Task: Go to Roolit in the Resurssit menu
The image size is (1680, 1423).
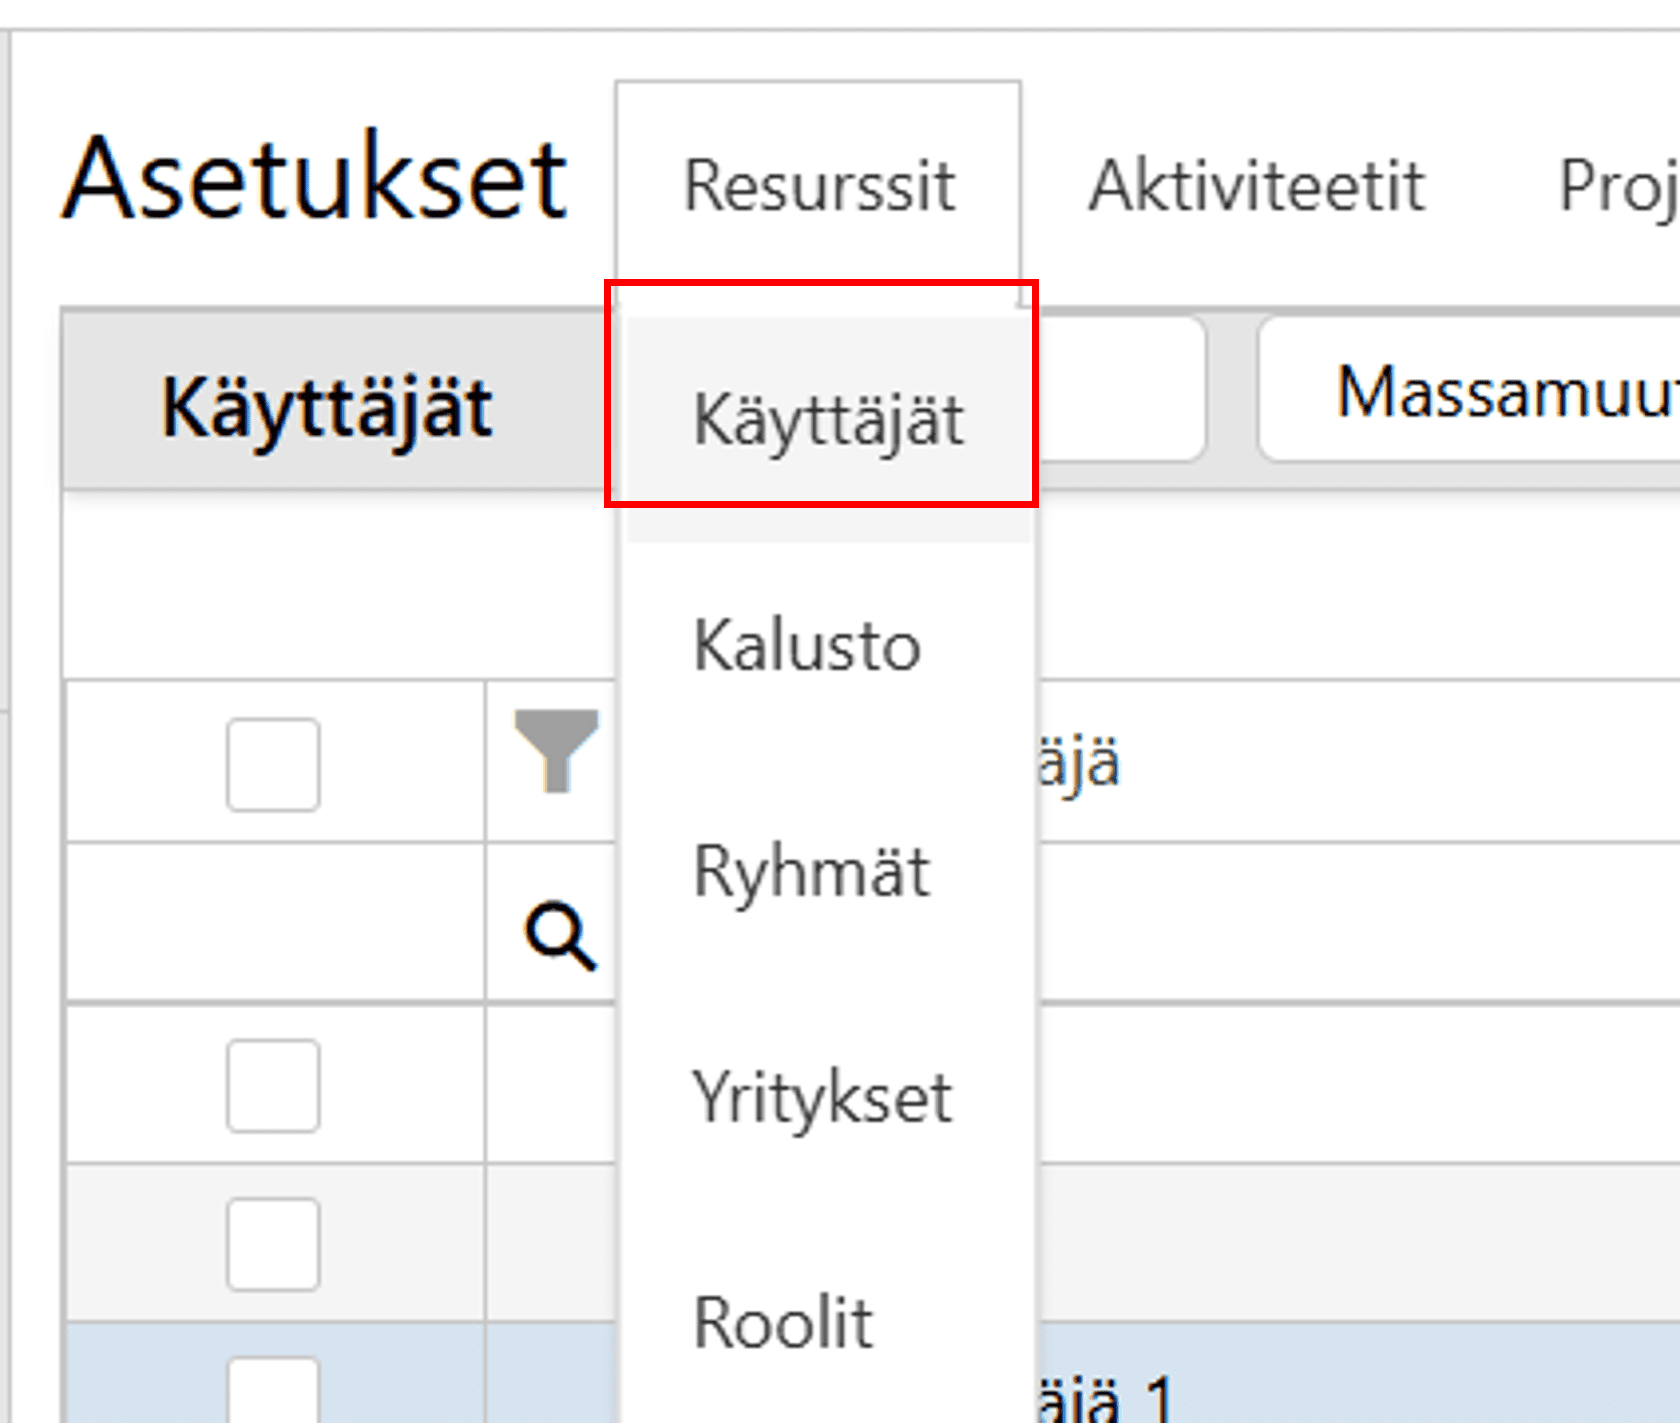Action: [x=783, y=1323]
